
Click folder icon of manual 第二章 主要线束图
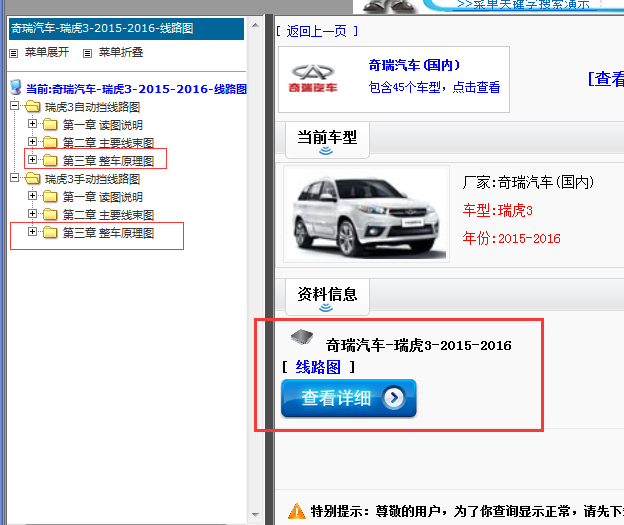click(50, 215)
